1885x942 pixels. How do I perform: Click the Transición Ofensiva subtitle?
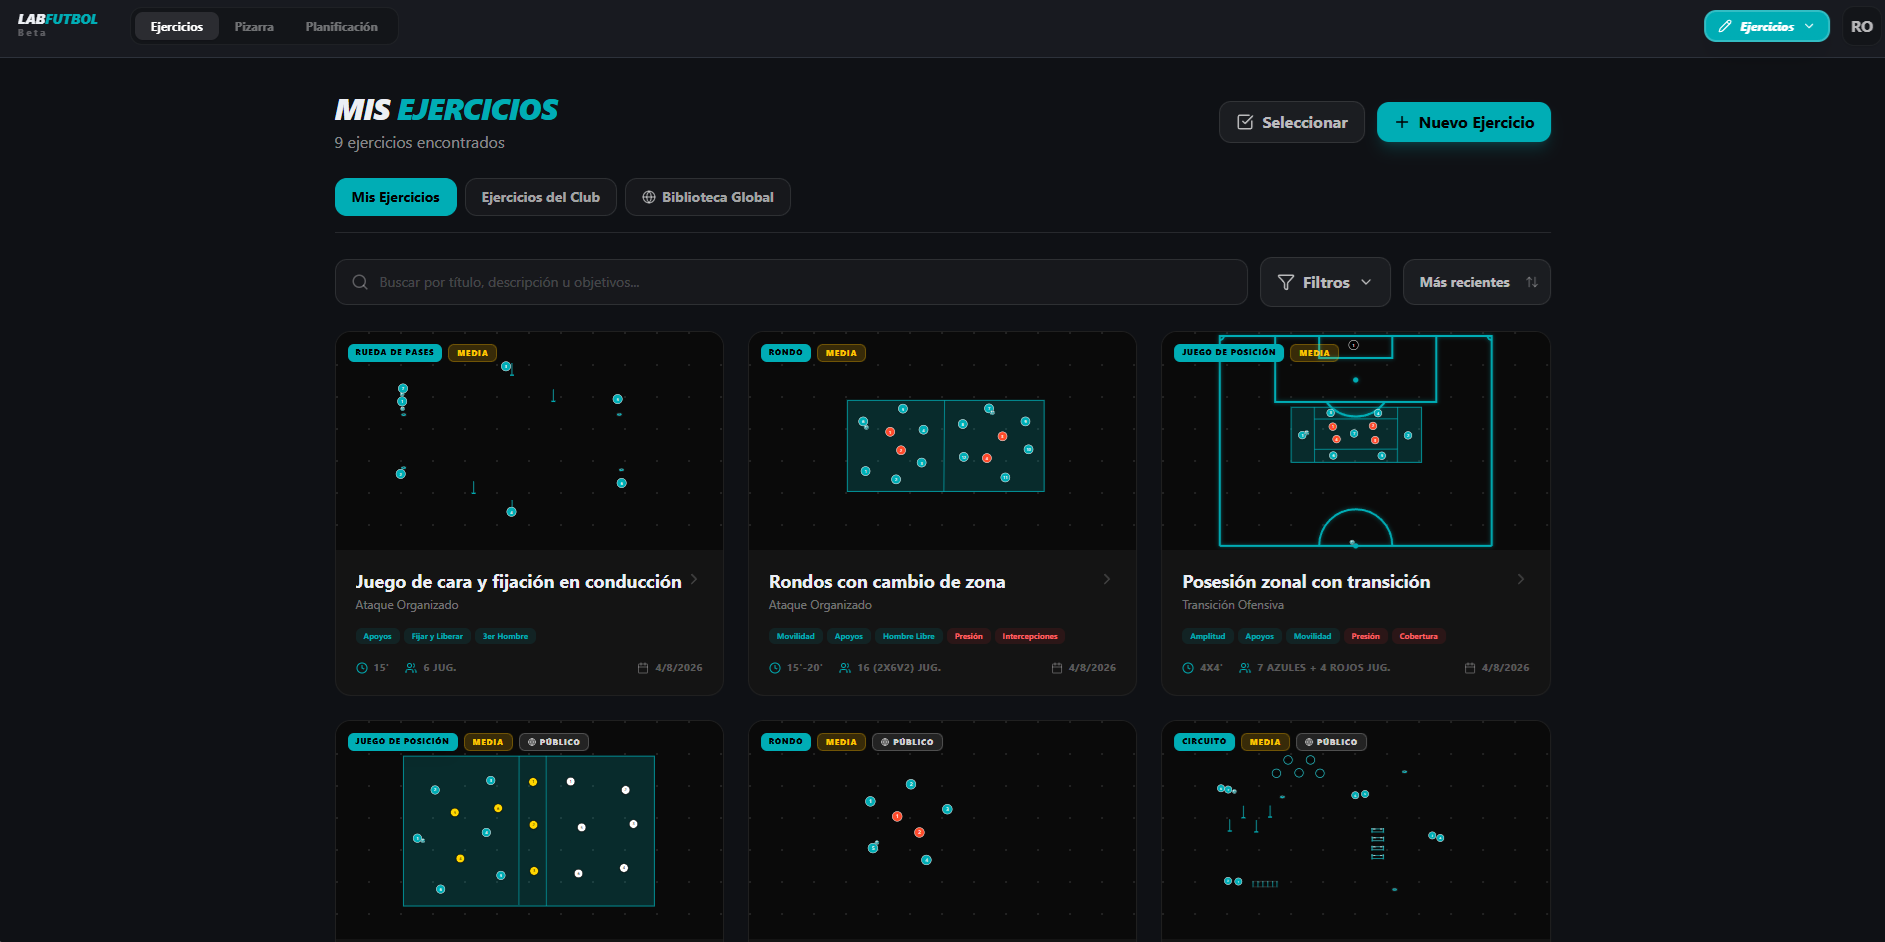1233,605
